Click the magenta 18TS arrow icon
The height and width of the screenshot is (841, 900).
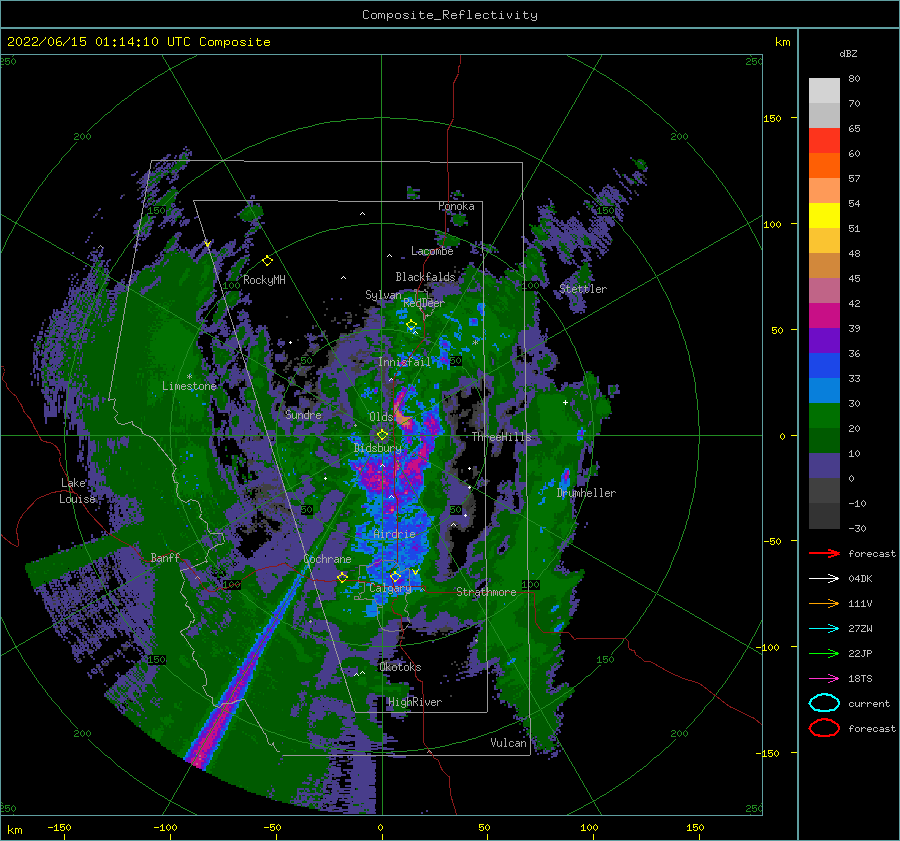pyautogui.click(x=824, y=679)
